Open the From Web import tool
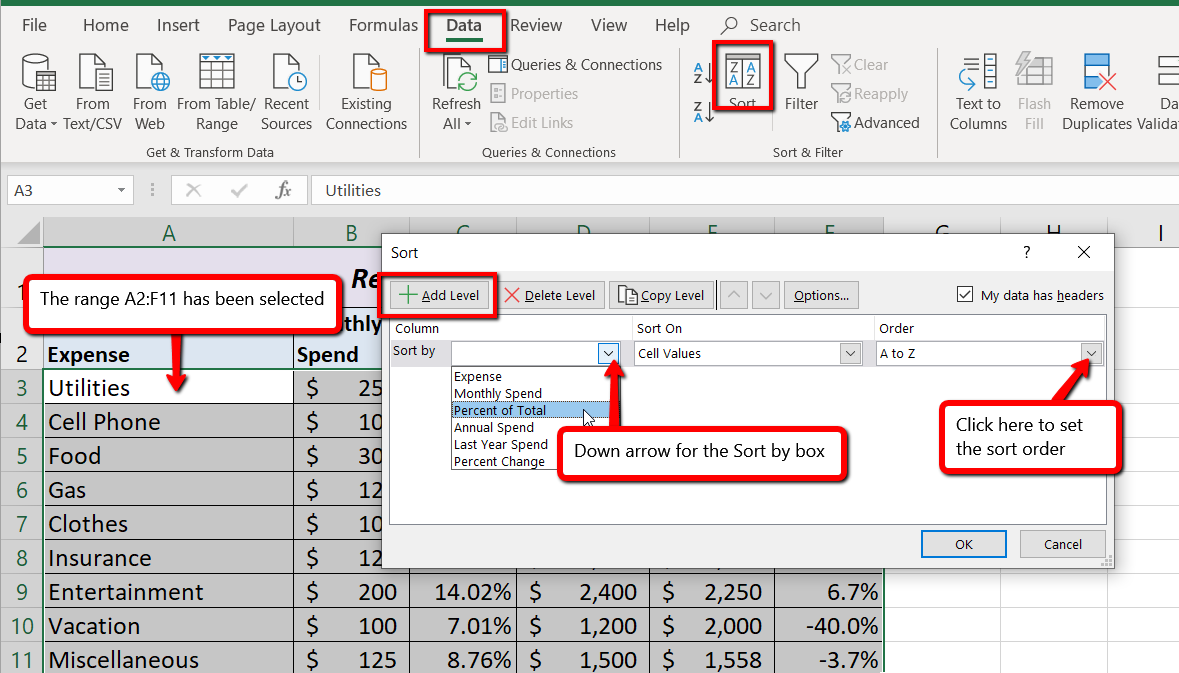1179x673 pixels. (x=150, y=90)
